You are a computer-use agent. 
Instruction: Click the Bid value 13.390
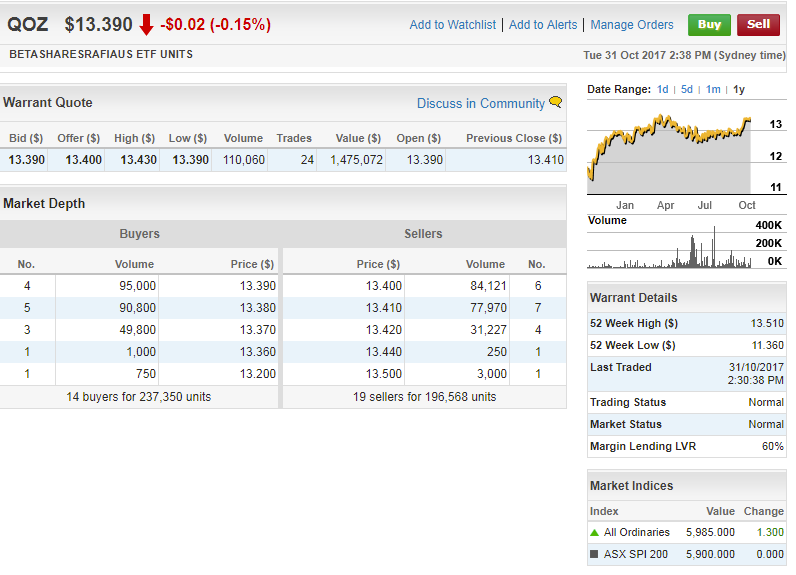point(26,160)
